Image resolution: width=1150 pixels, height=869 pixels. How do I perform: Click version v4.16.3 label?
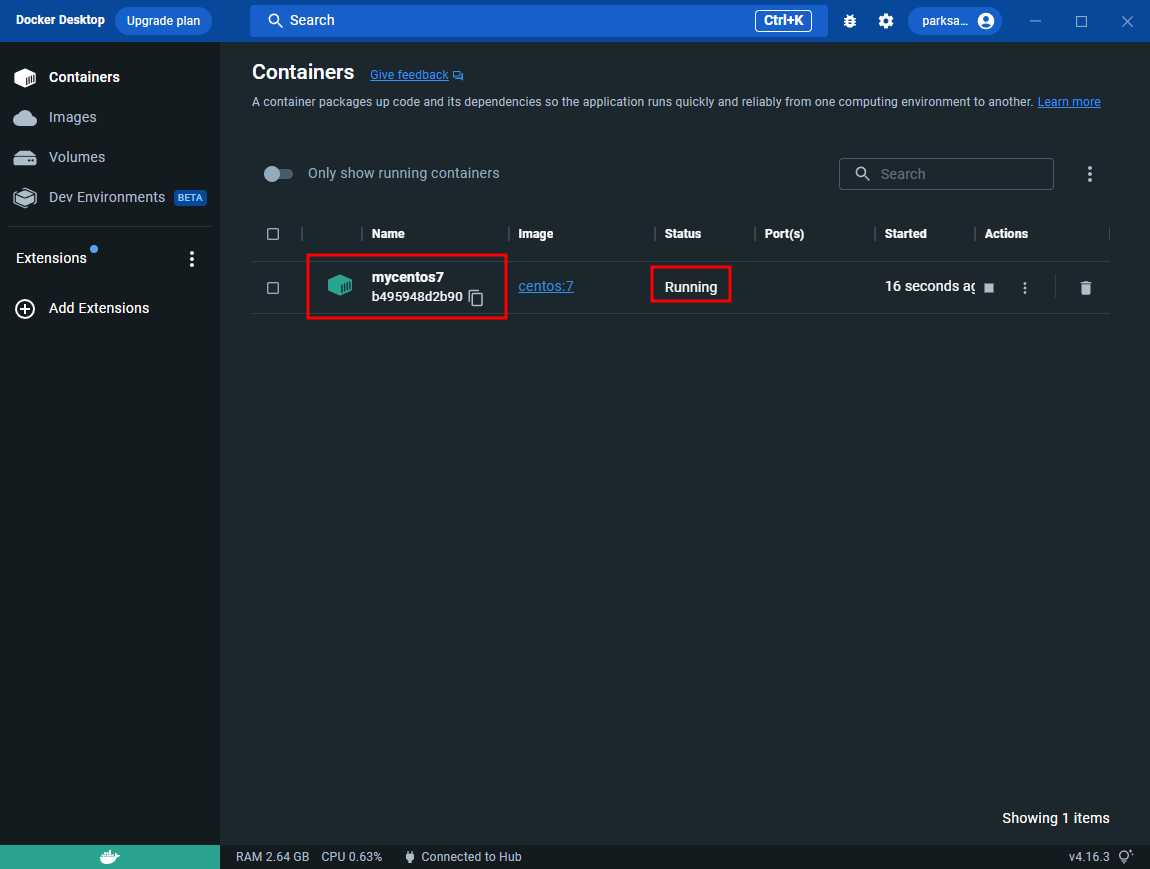[1088, 857]
